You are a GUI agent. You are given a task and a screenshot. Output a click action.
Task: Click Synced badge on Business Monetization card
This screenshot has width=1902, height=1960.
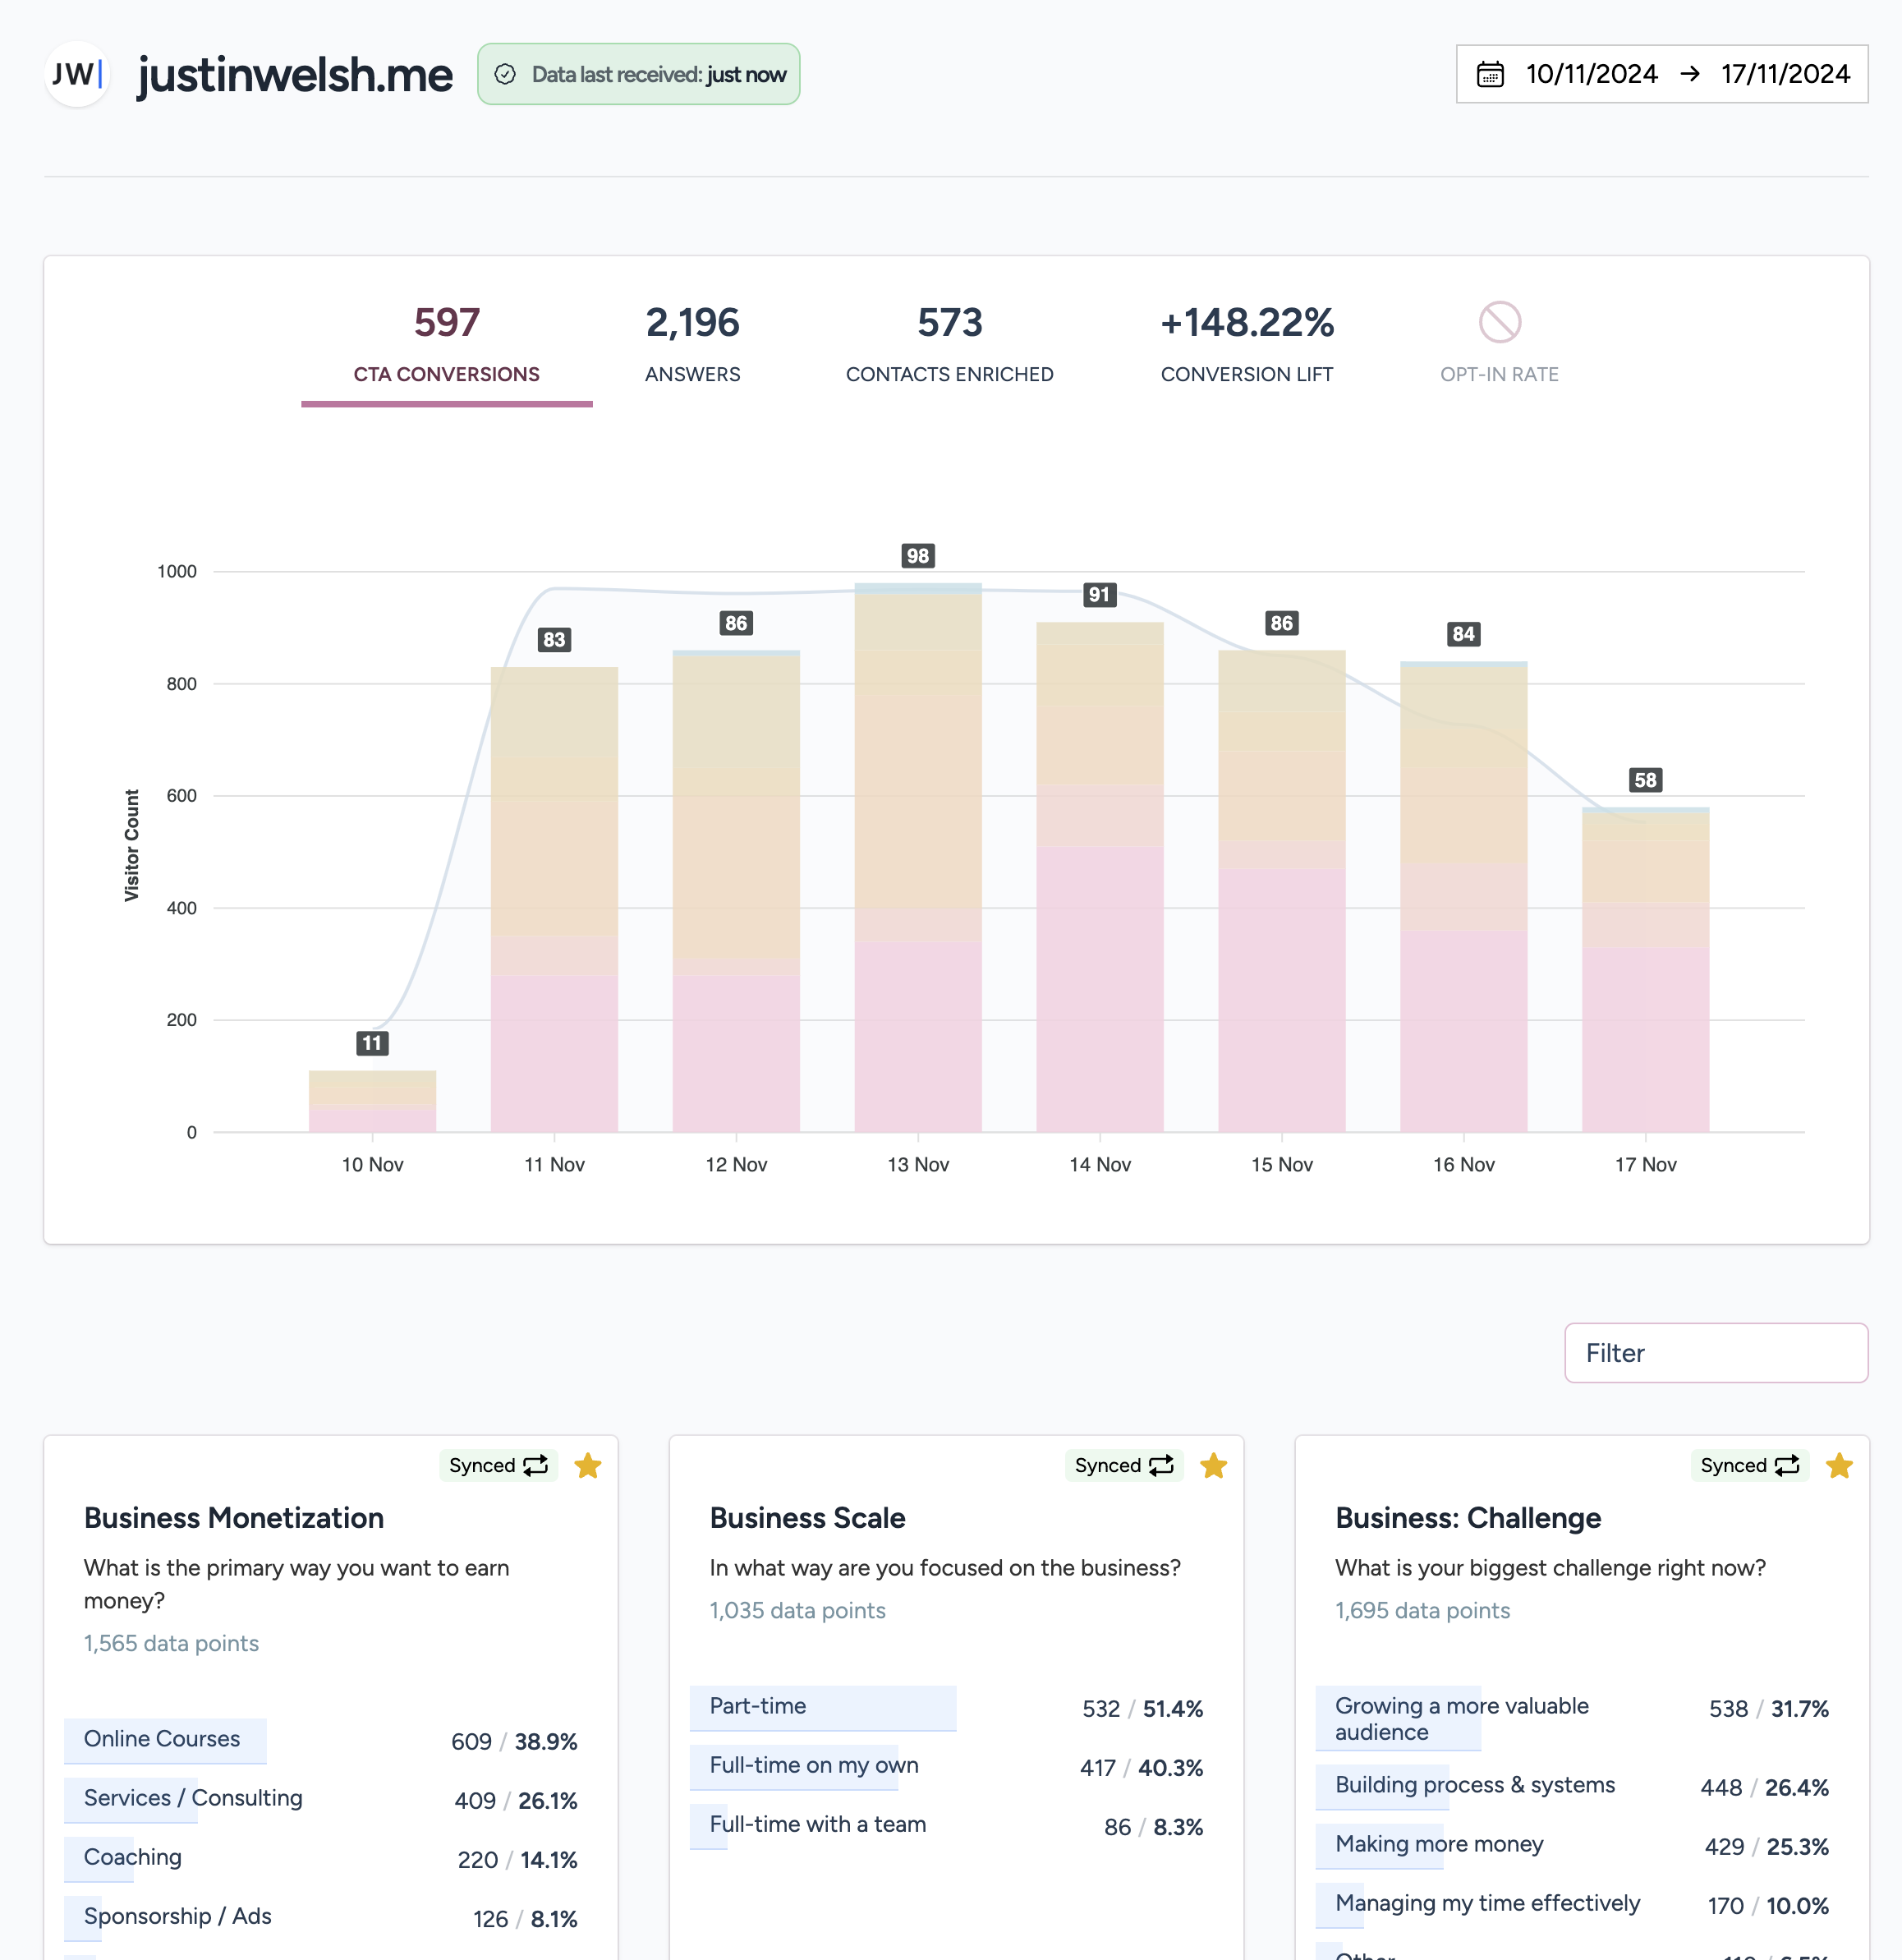(x=498, y=1465)
